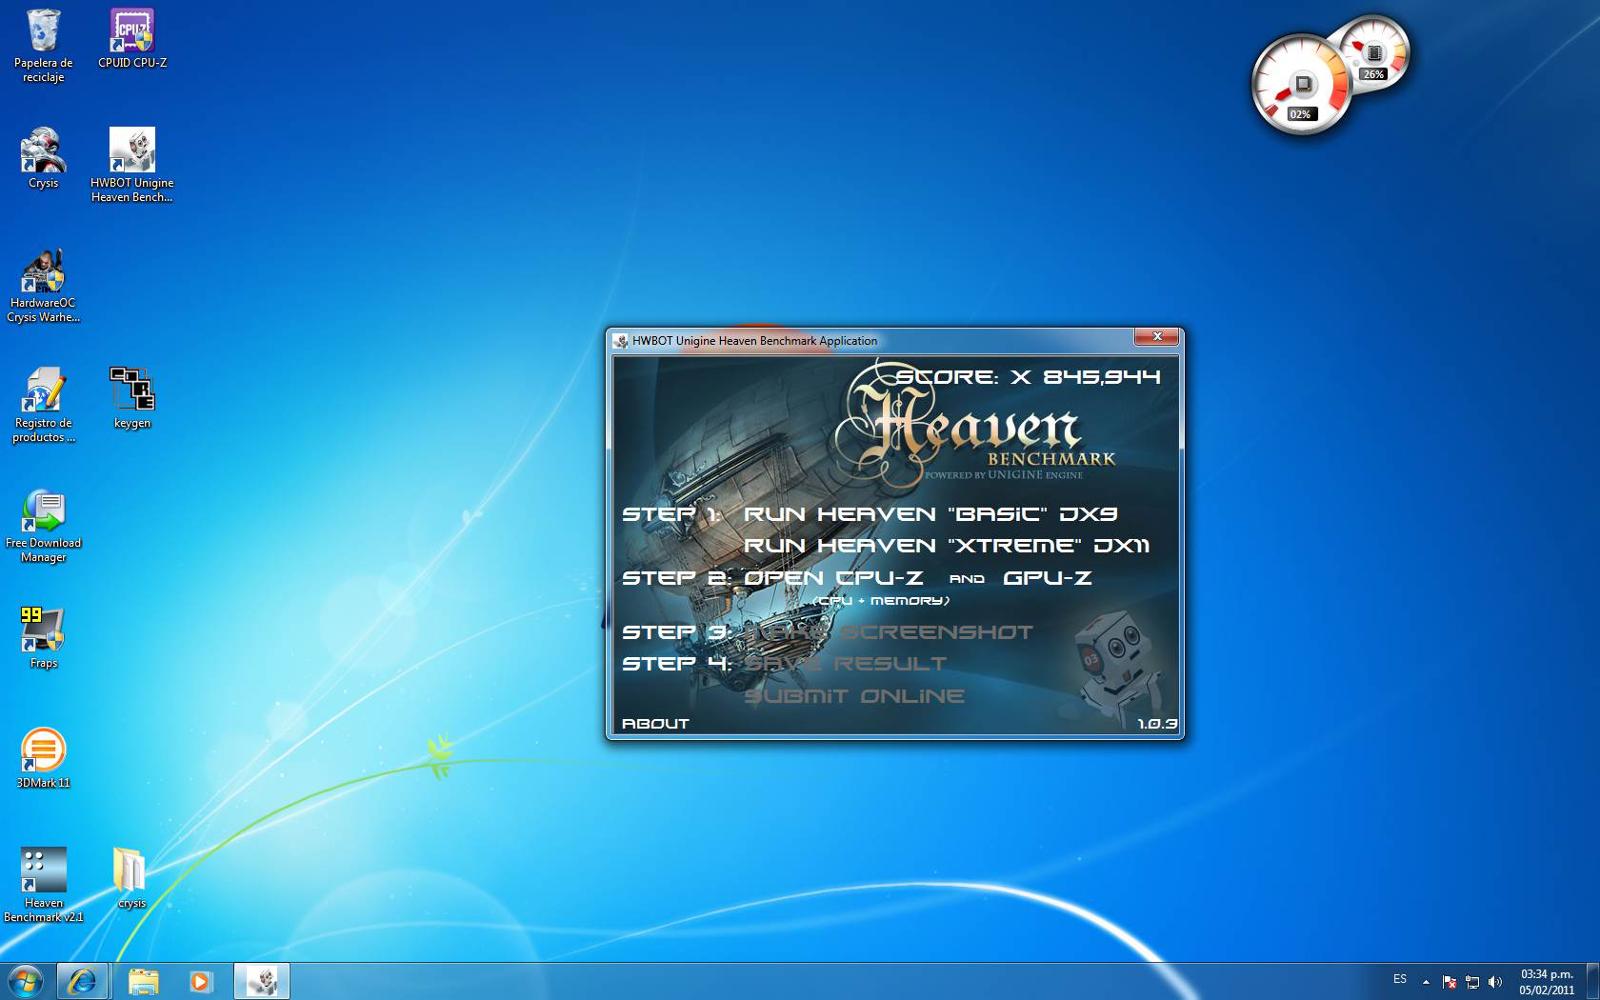The width and height of the screenshot is (1600, 1000).
Task: Open the volume speaker tray icon
Action: coord(1495,982)
